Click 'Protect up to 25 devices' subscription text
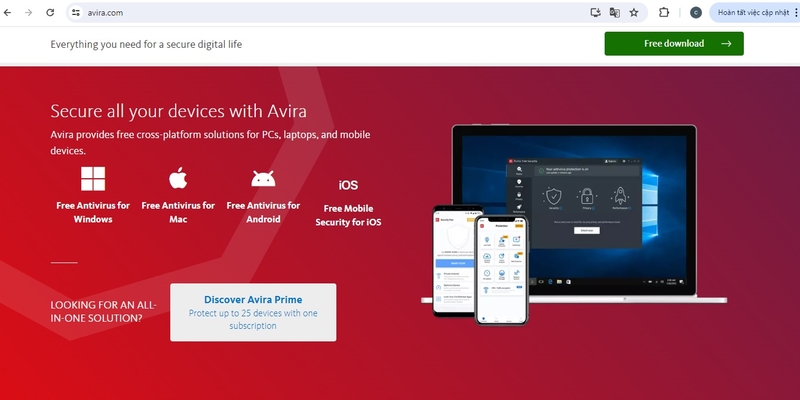The height and width of the screenshot is (400, 800). pos(253,319)
